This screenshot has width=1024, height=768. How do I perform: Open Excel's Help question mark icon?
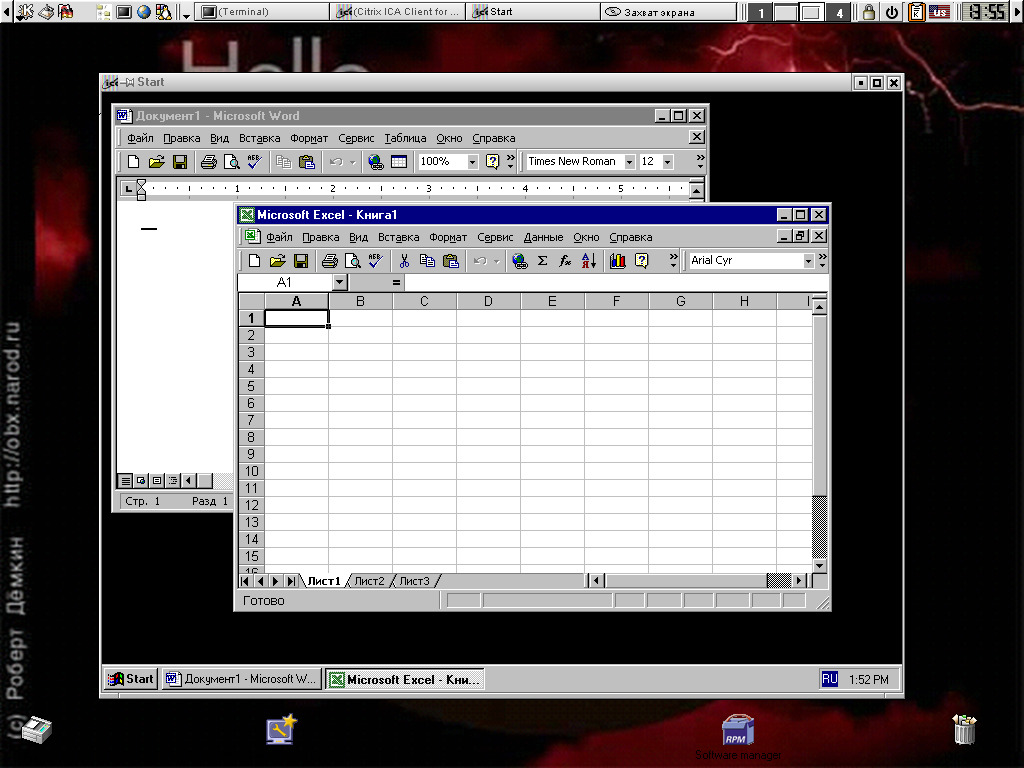coord(641,261)
